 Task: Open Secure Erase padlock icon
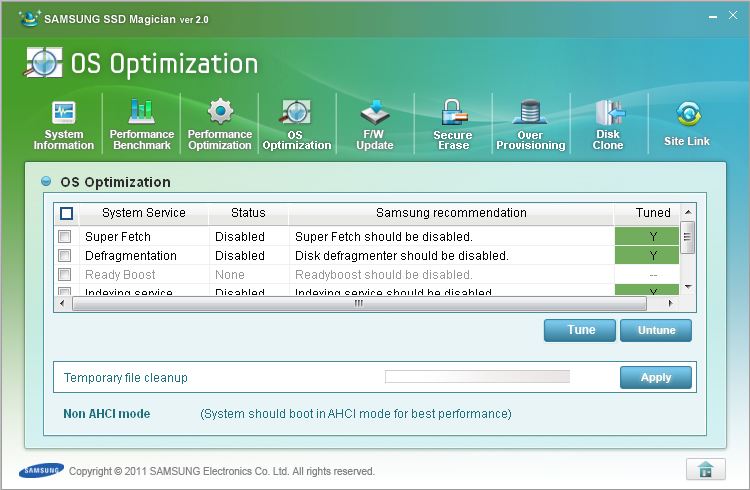click(x=453, y=112)
